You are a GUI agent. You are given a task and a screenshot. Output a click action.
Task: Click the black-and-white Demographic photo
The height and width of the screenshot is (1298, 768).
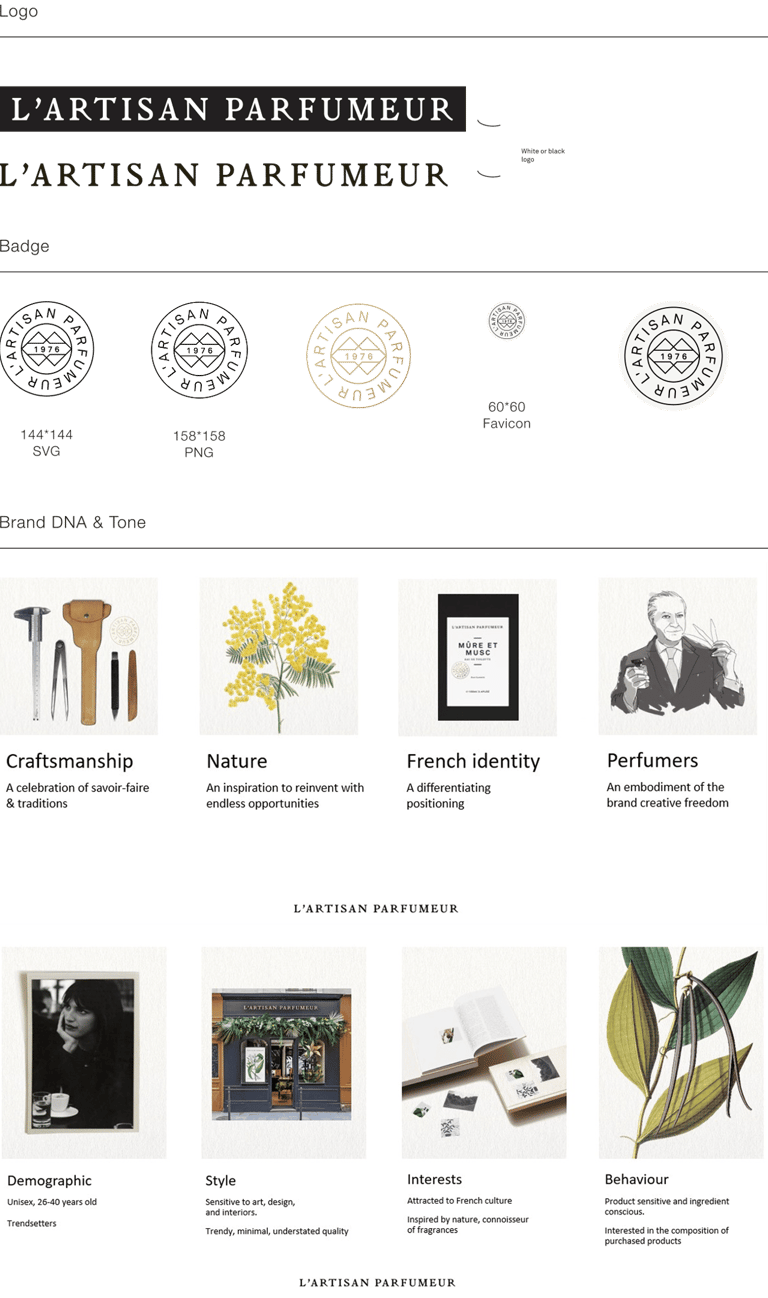tap(84, 1053)
